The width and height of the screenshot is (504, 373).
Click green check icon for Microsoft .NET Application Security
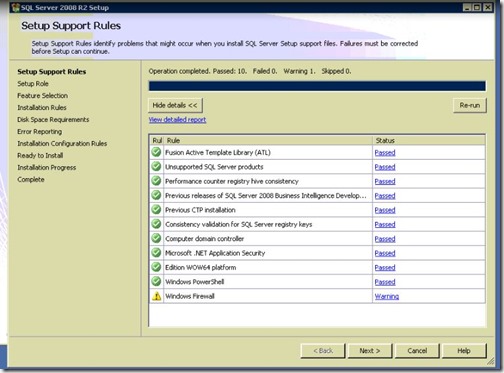point(156,253)
